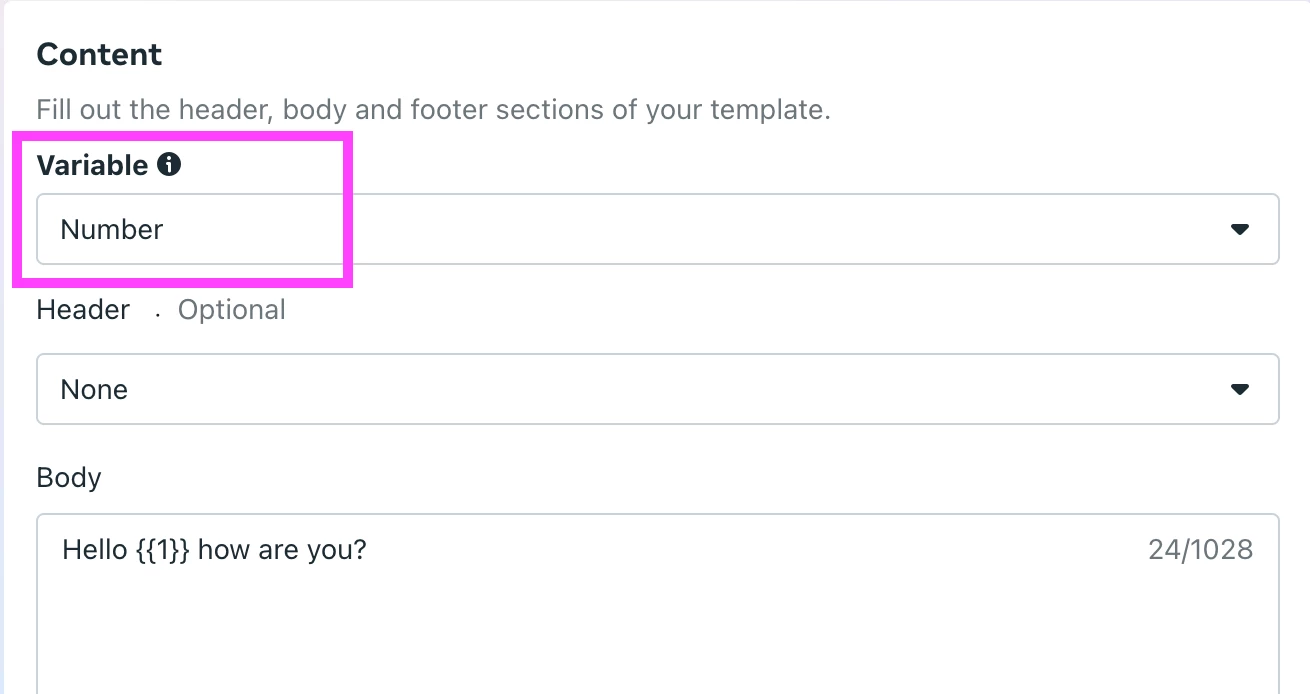Click the 'Header' field label
The height and width of the screenshot is (694, 1310).
83,310
